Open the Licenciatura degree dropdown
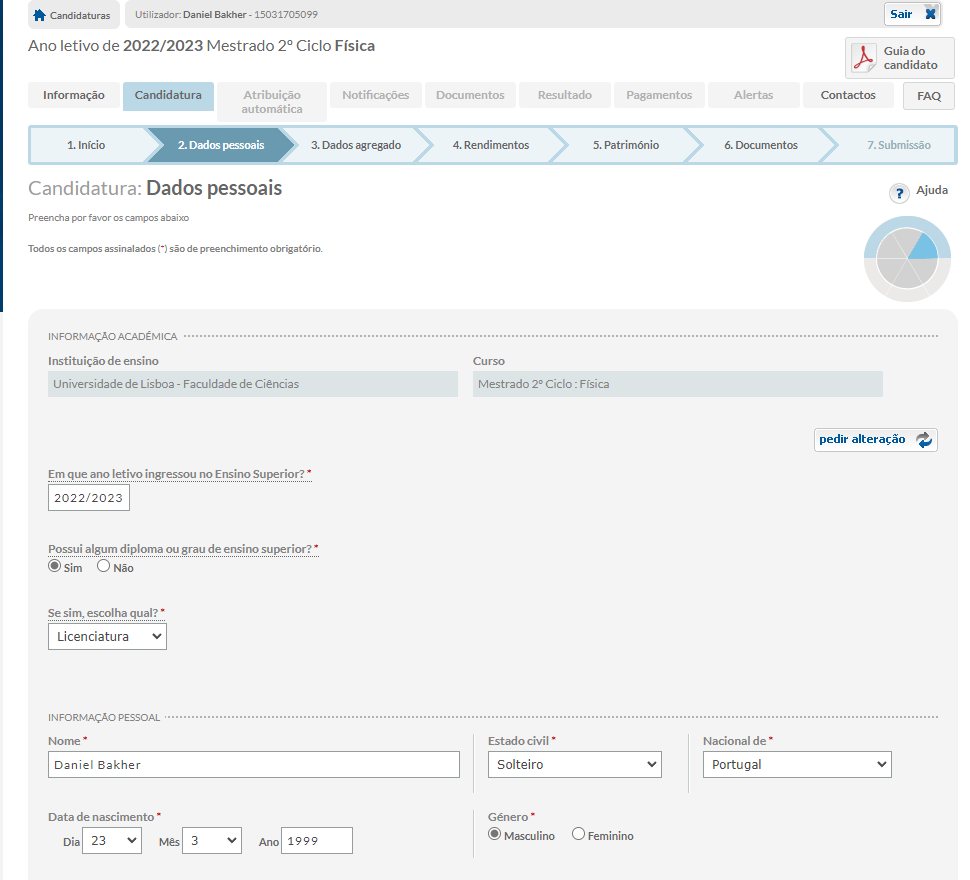 [x=108, y=636]
